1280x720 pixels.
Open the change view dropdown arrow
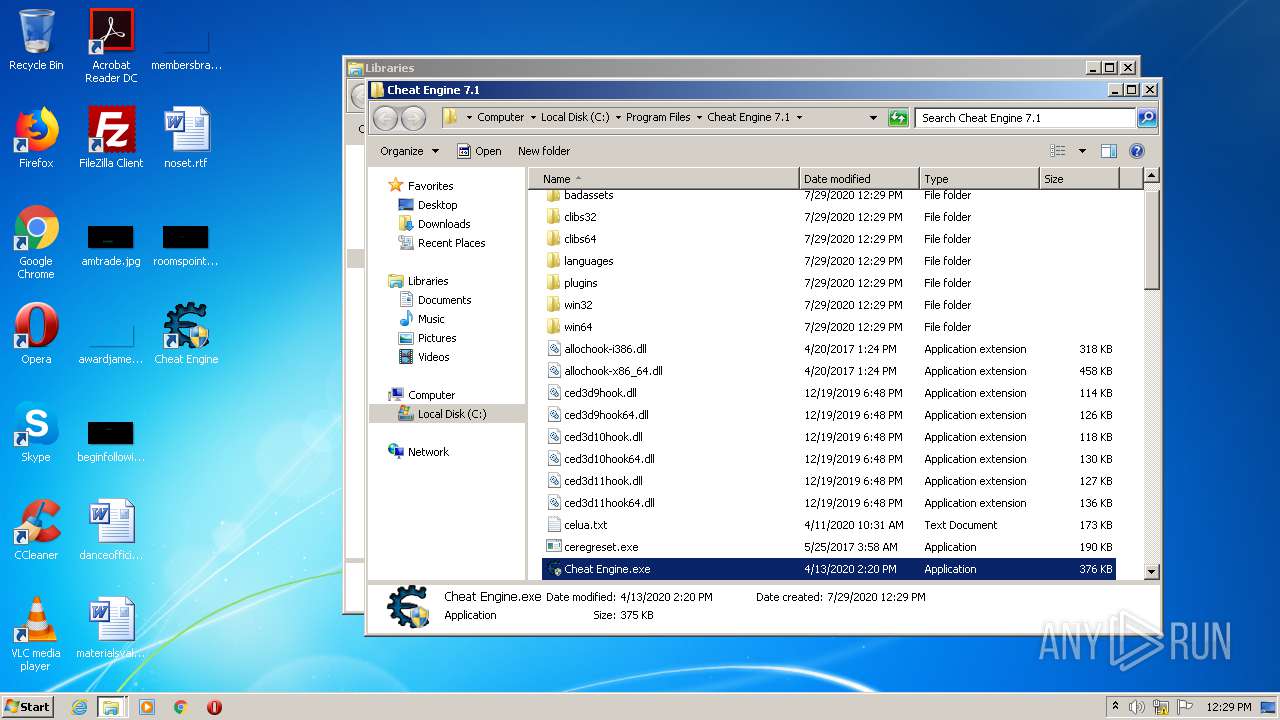coord(1082,151)
